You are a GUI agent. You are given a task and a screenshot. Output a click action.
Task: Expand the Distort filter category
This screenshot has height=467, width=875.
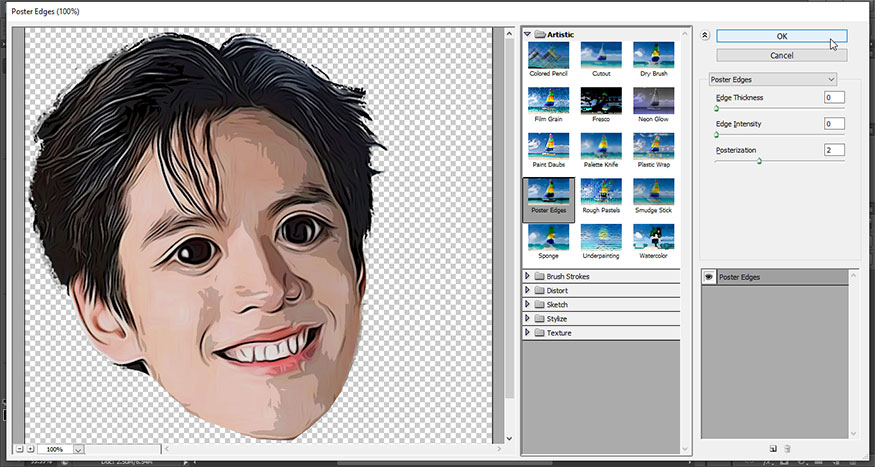(x=528, y=290)
